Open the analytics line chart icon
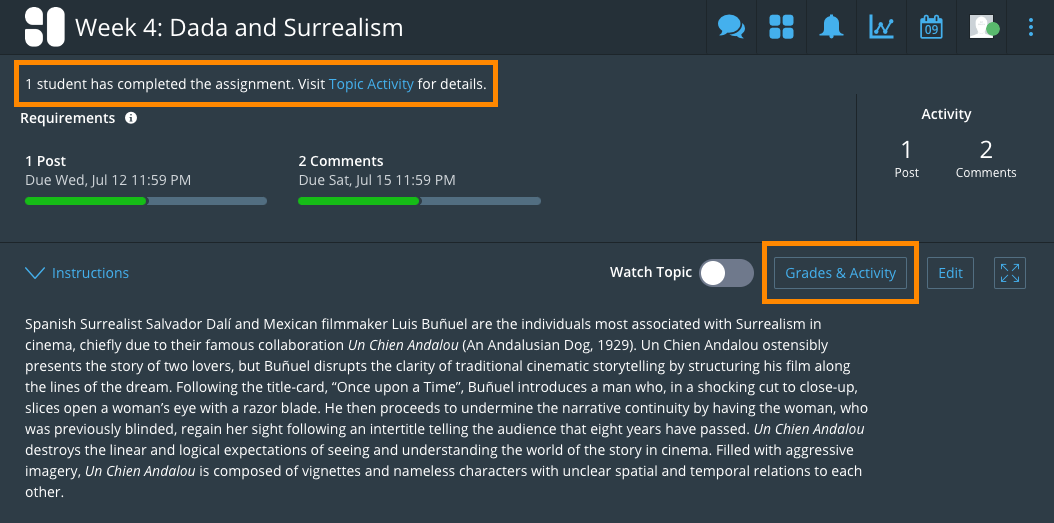Screen dimensions: 1054x523 [881, 27]
